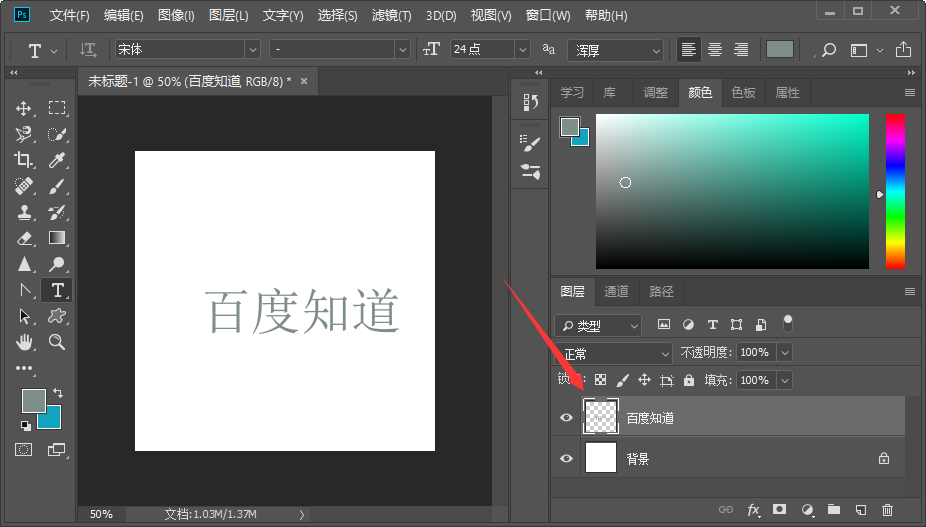Select the Horizontal Type tool in toolbox

pyautogui.click(x=57, y=290)
